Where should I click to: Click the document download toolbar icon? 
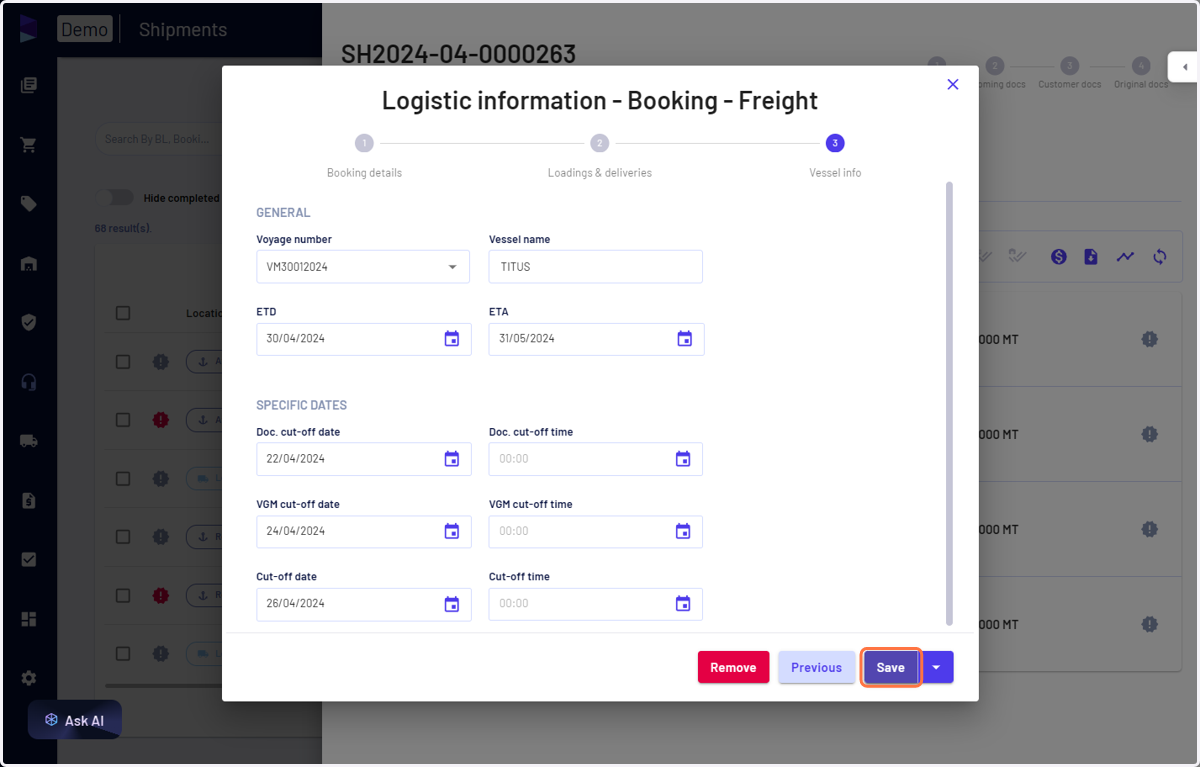(1091, 257)
